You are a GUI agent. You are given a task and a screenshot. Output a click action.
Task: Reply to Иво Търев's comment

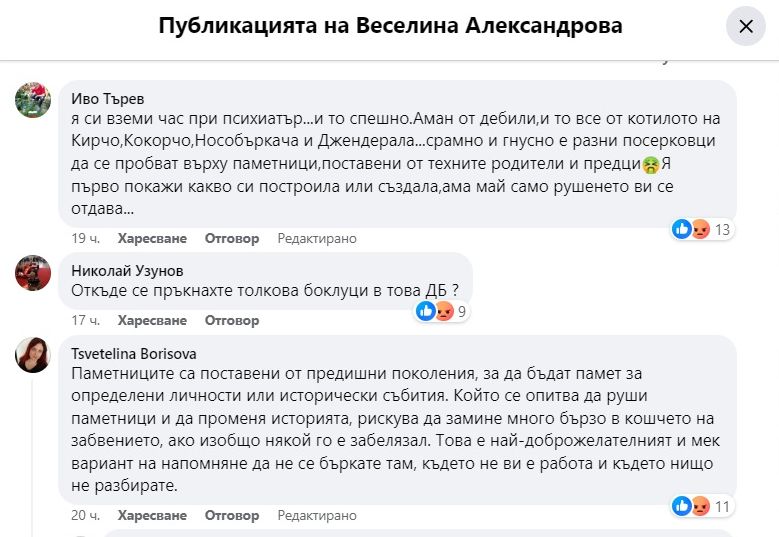coord(232,238)
